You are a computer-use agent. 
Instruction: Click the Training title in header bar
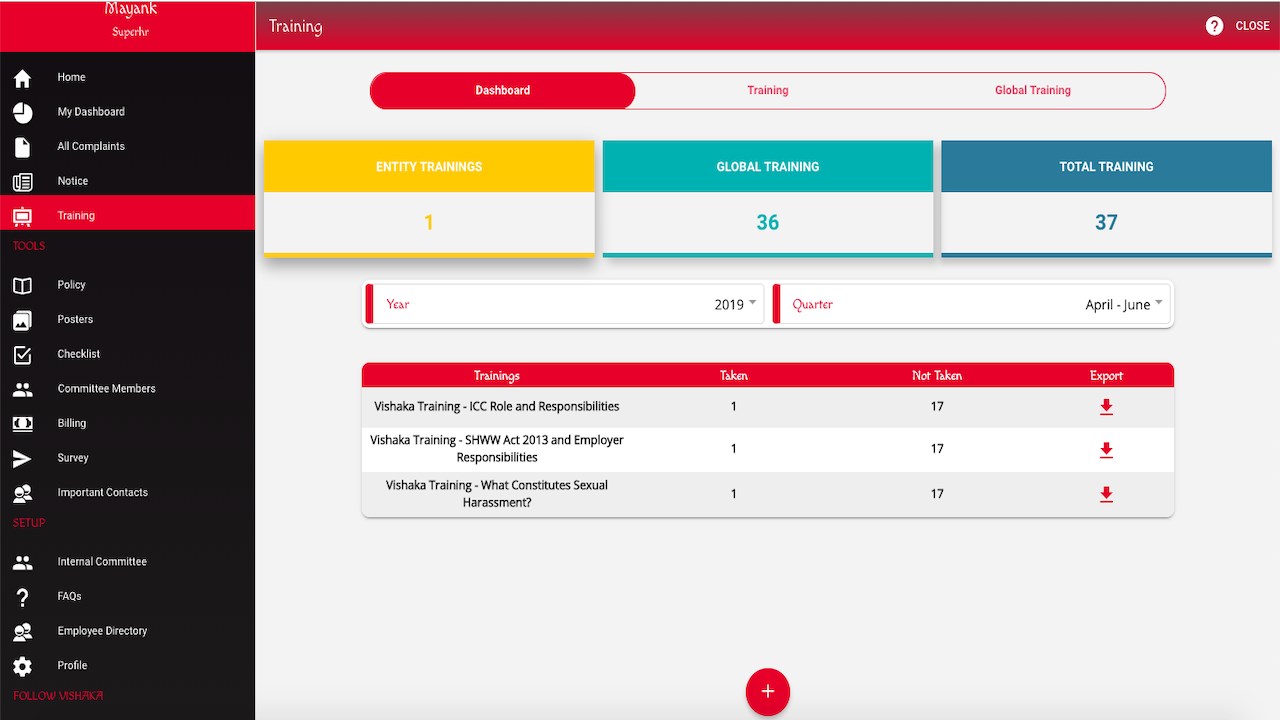coord(296,26)
